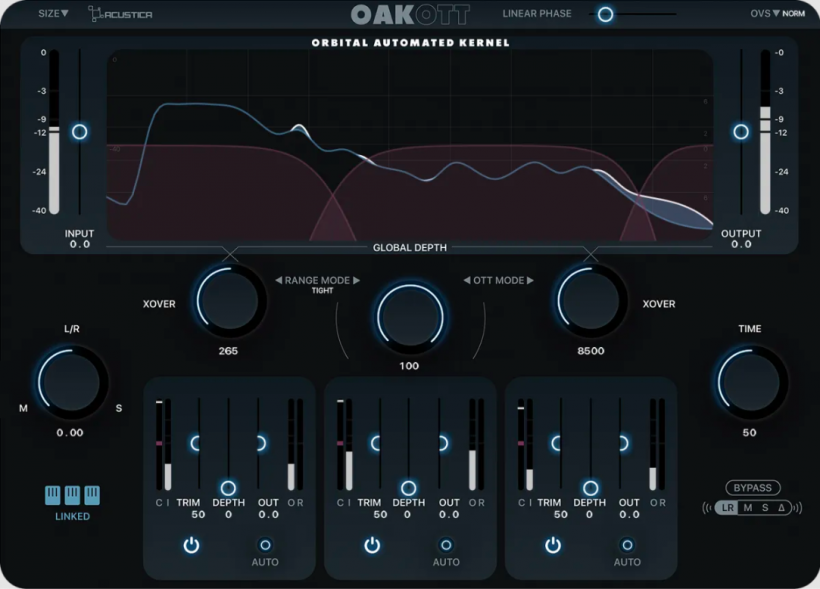Toggle the left band power button
820x589 pixels.
[x=191, y=545]
